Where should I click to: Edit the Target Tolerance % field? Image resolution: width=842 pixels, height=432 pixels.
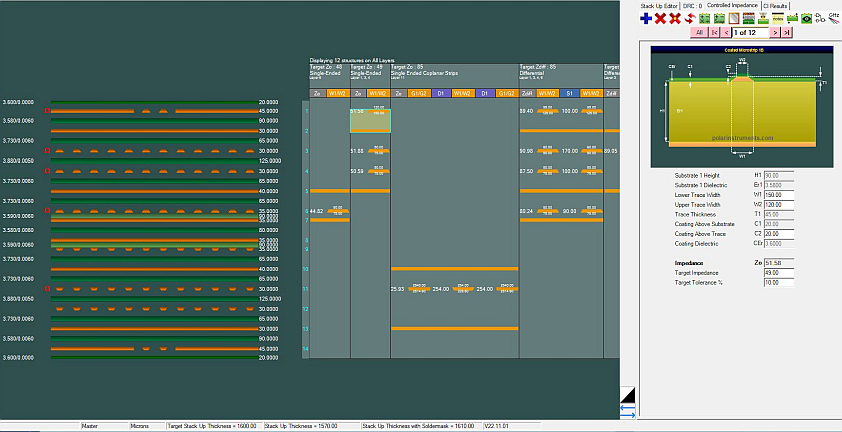coord(779,283)
